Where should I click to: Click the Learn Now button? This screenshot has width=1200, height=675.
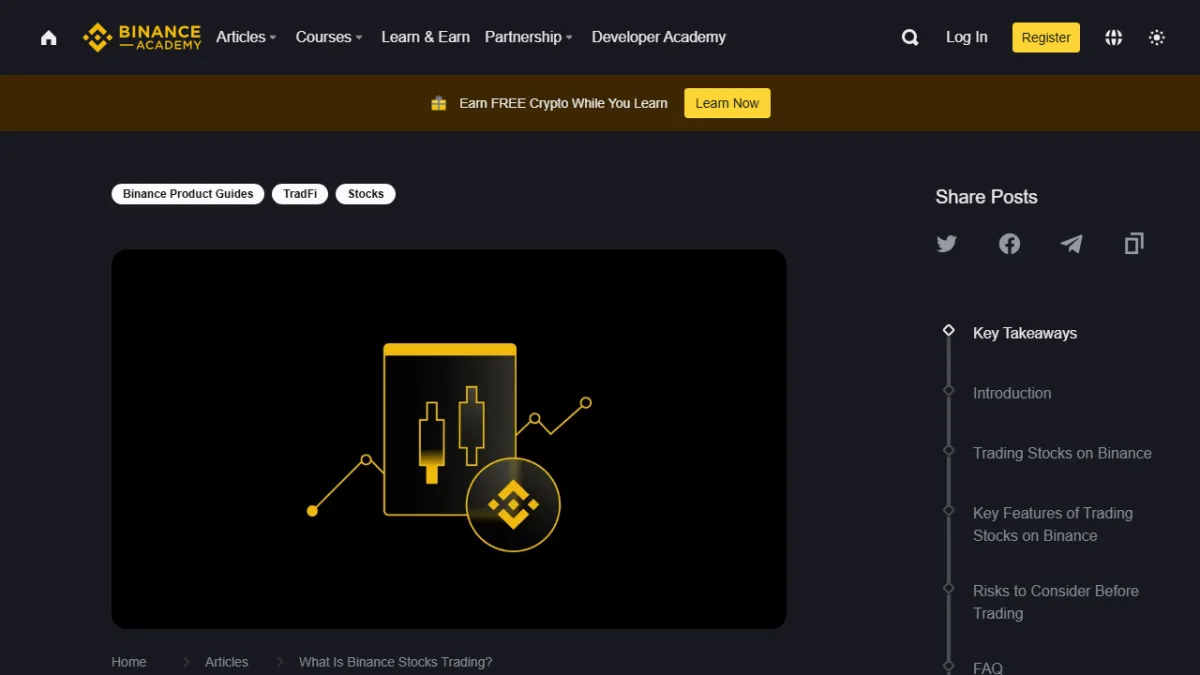click(x=727, y=103)
